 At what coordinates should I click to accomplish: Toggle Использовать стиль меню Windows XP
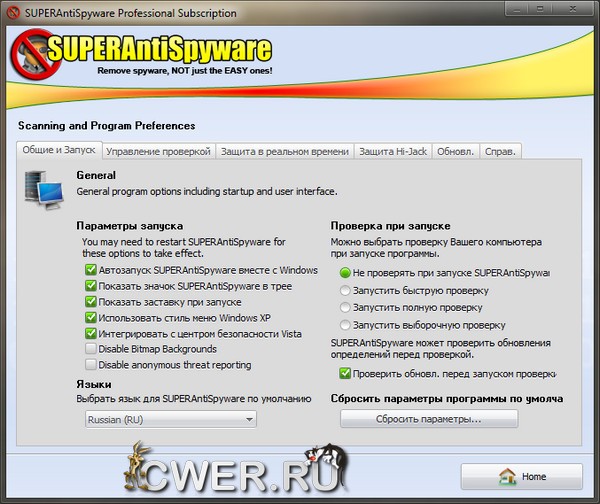click(92, 317)
